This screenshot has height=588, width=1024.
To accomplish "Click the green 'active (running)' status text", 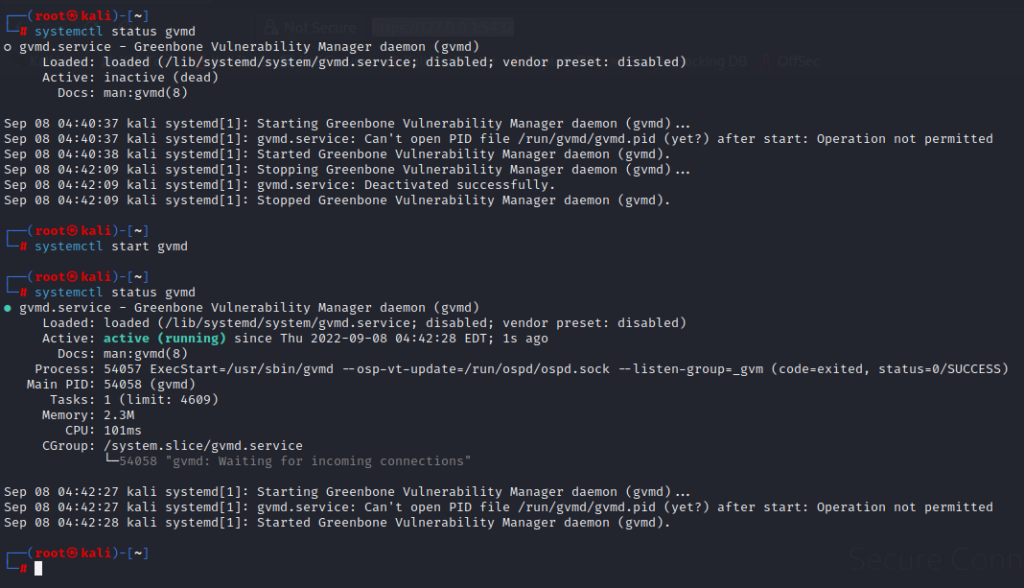I will [165, 338].
